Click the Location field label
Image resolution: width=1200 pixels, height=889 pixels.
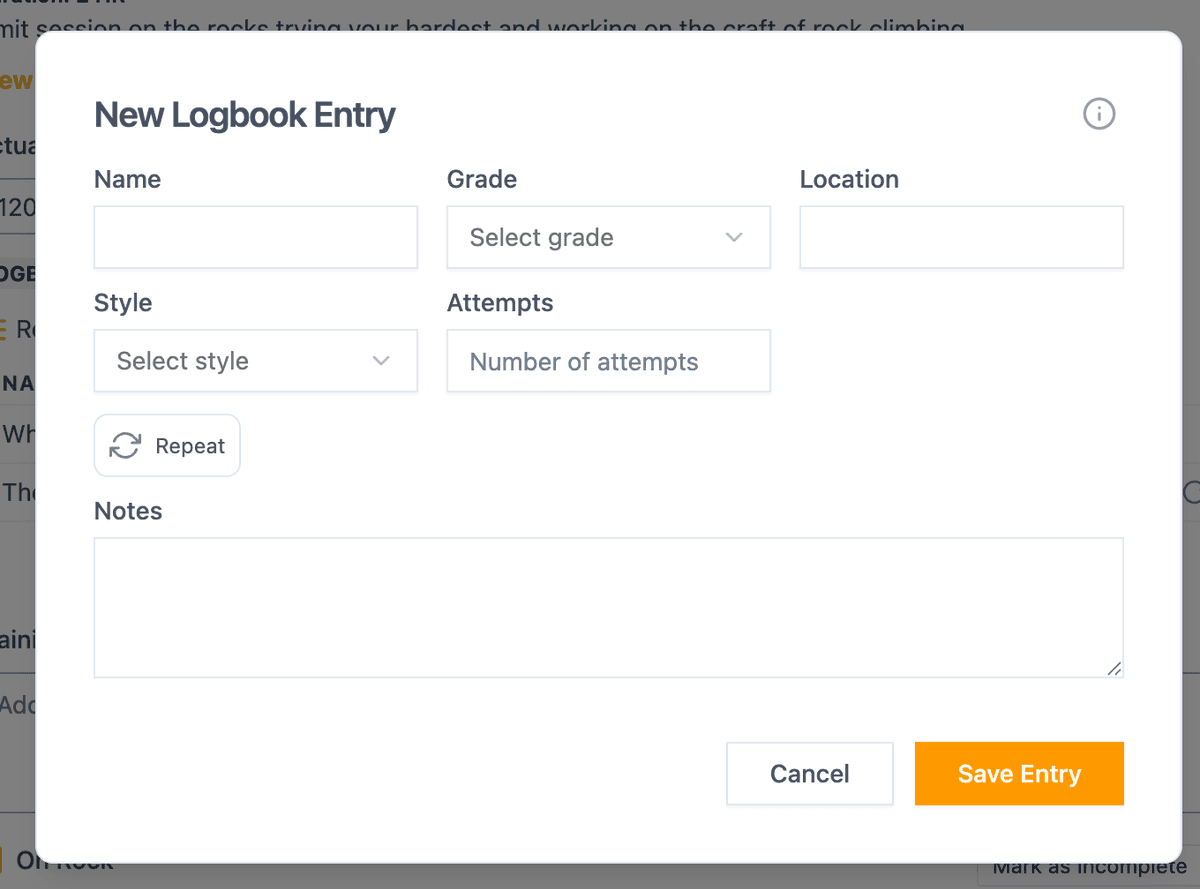coord(849,179)
